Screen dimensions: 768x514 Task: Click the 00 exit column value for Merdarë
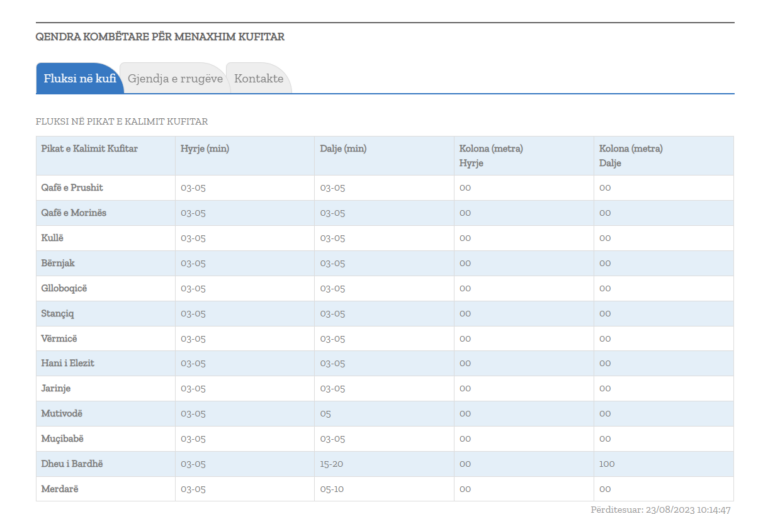605,489
